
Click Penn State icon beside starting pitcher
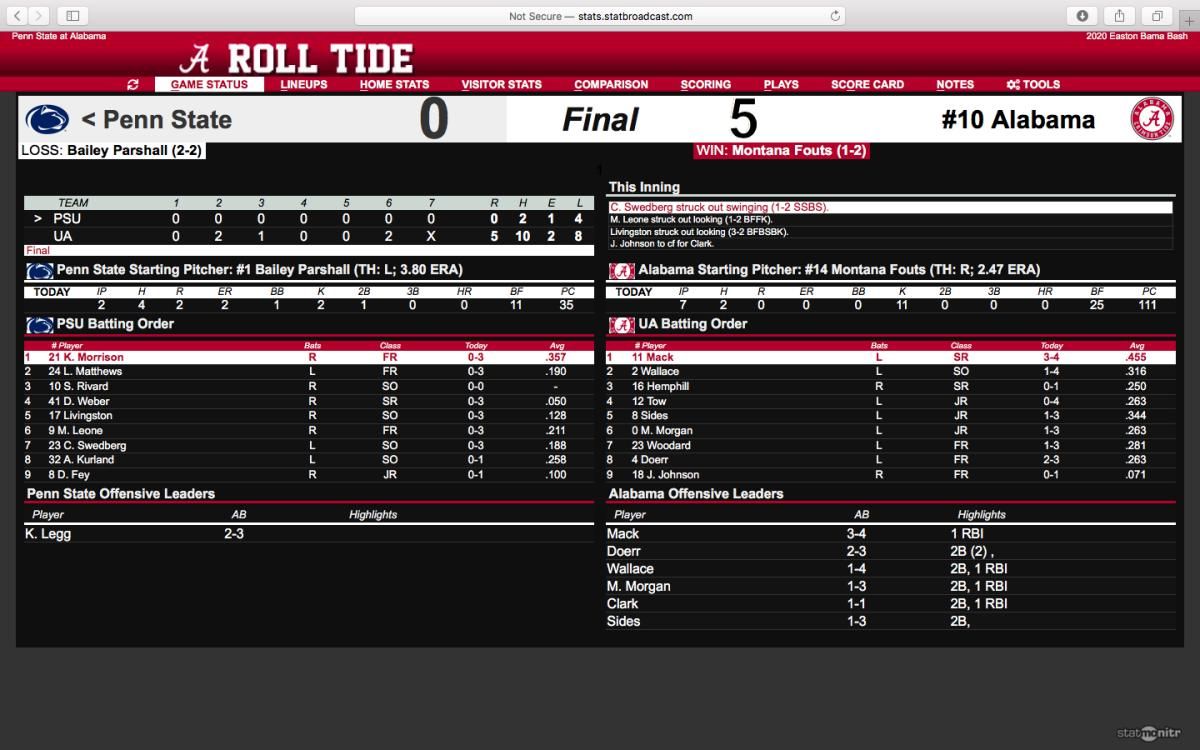[40, 270]
